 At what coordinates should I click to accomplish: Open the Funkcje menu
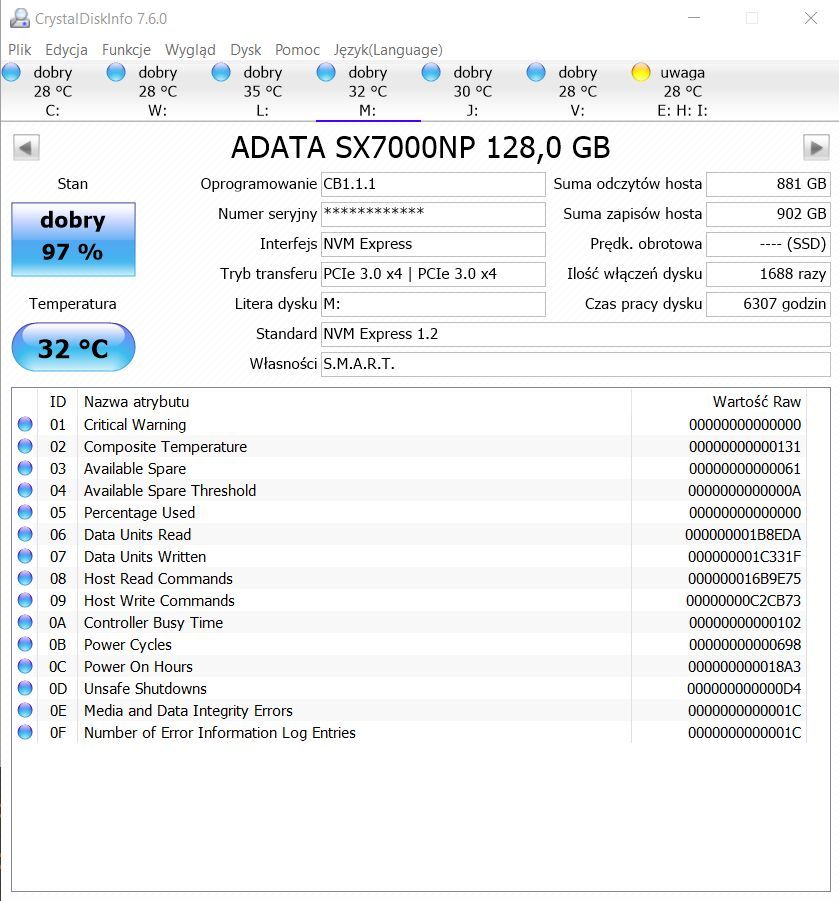tap(126, 50)
